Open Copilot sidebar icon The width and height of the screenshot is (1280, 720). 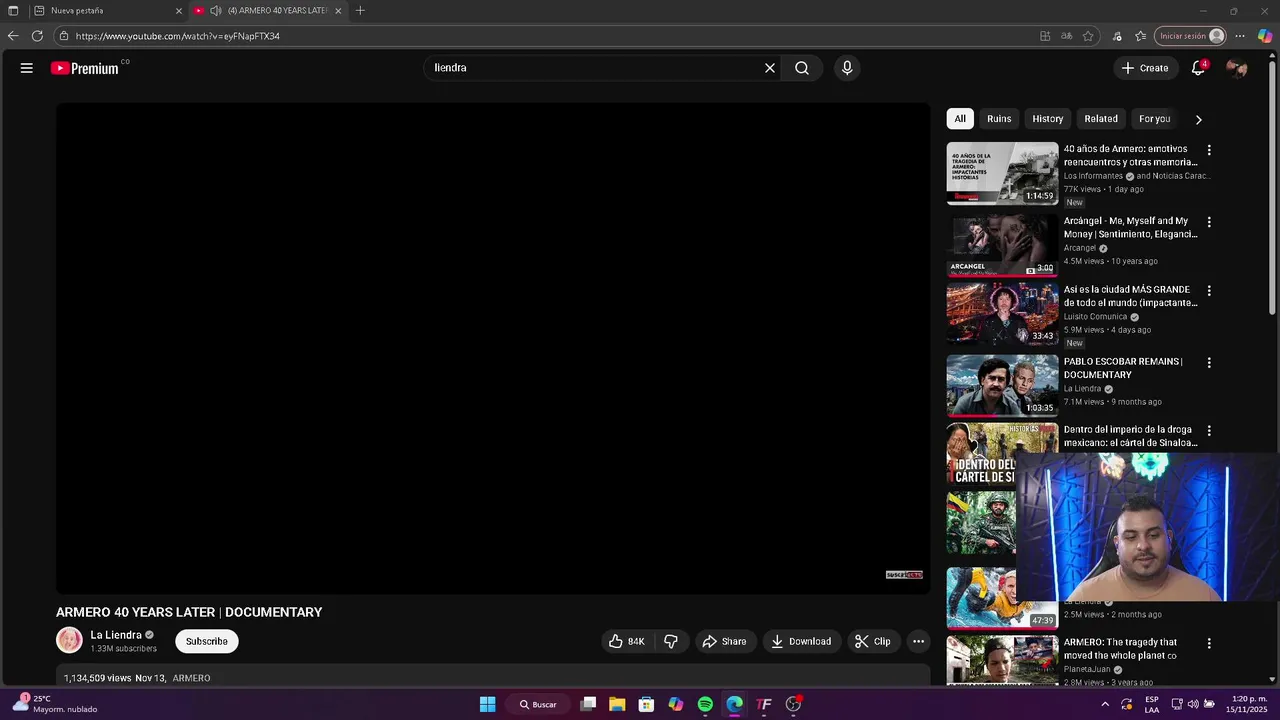pos(1265,36)
